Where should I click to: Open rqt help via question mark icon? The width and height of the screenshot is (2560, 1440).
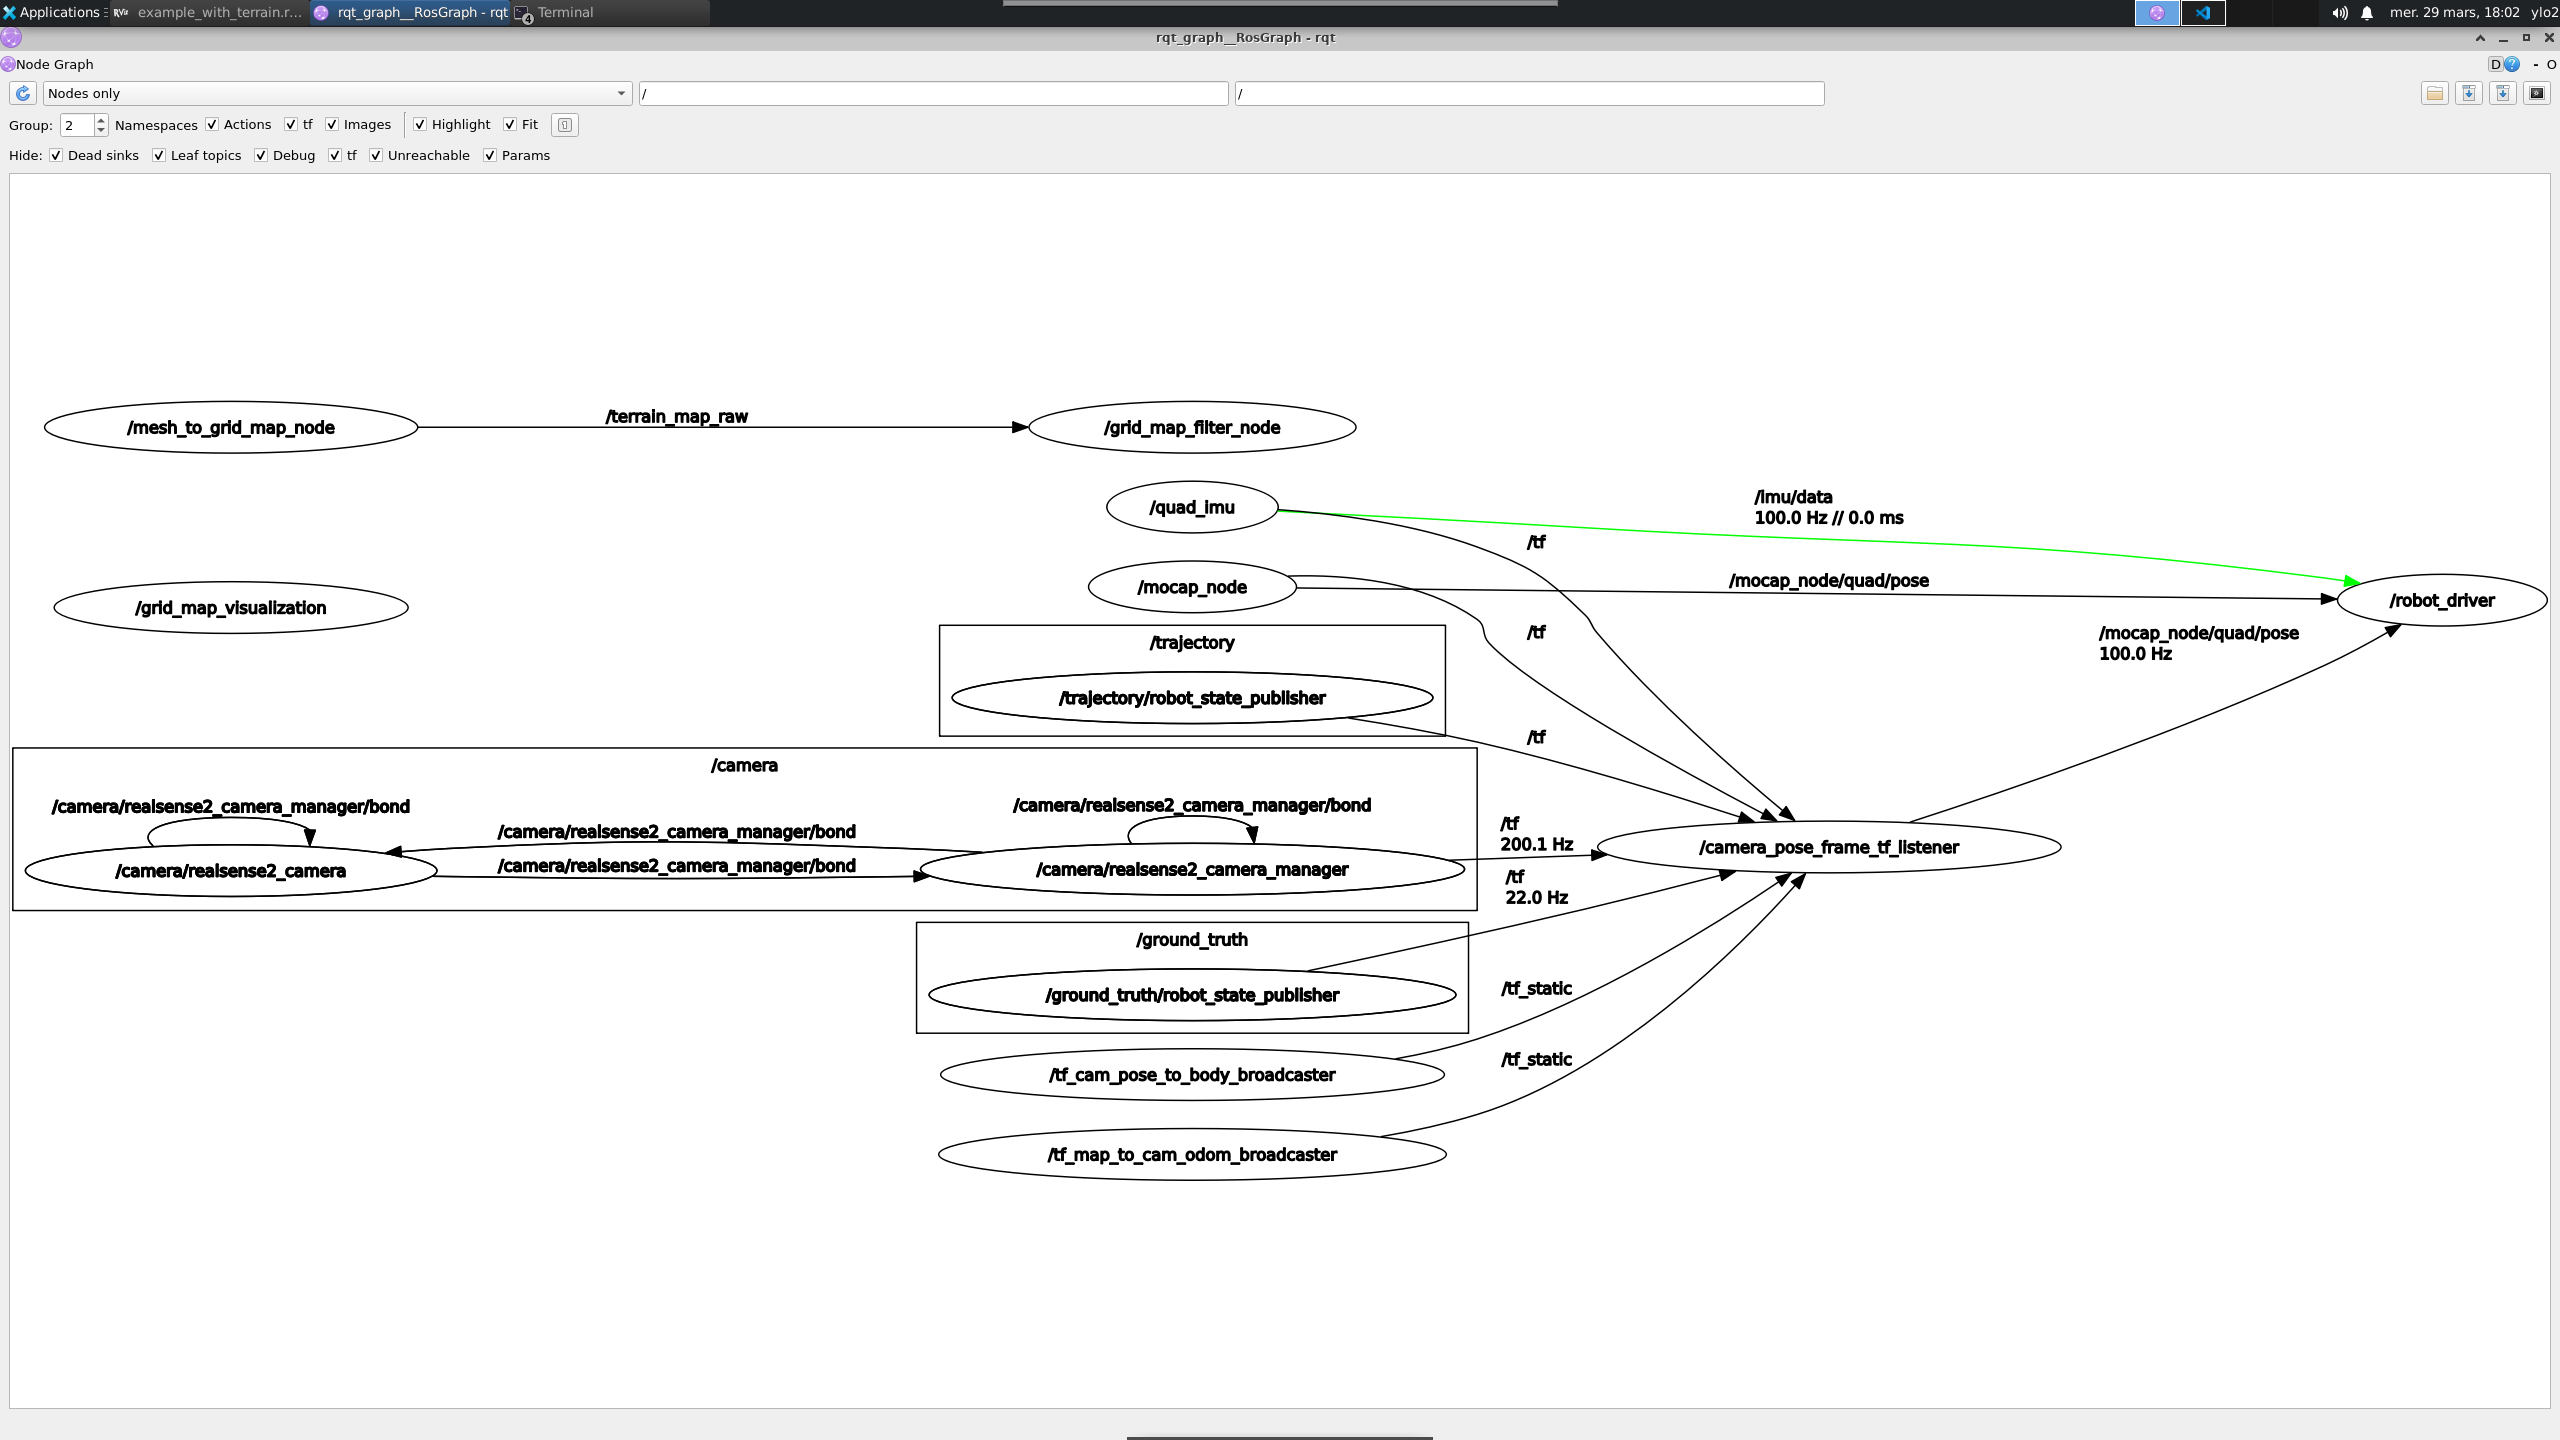pos(2512,64)
